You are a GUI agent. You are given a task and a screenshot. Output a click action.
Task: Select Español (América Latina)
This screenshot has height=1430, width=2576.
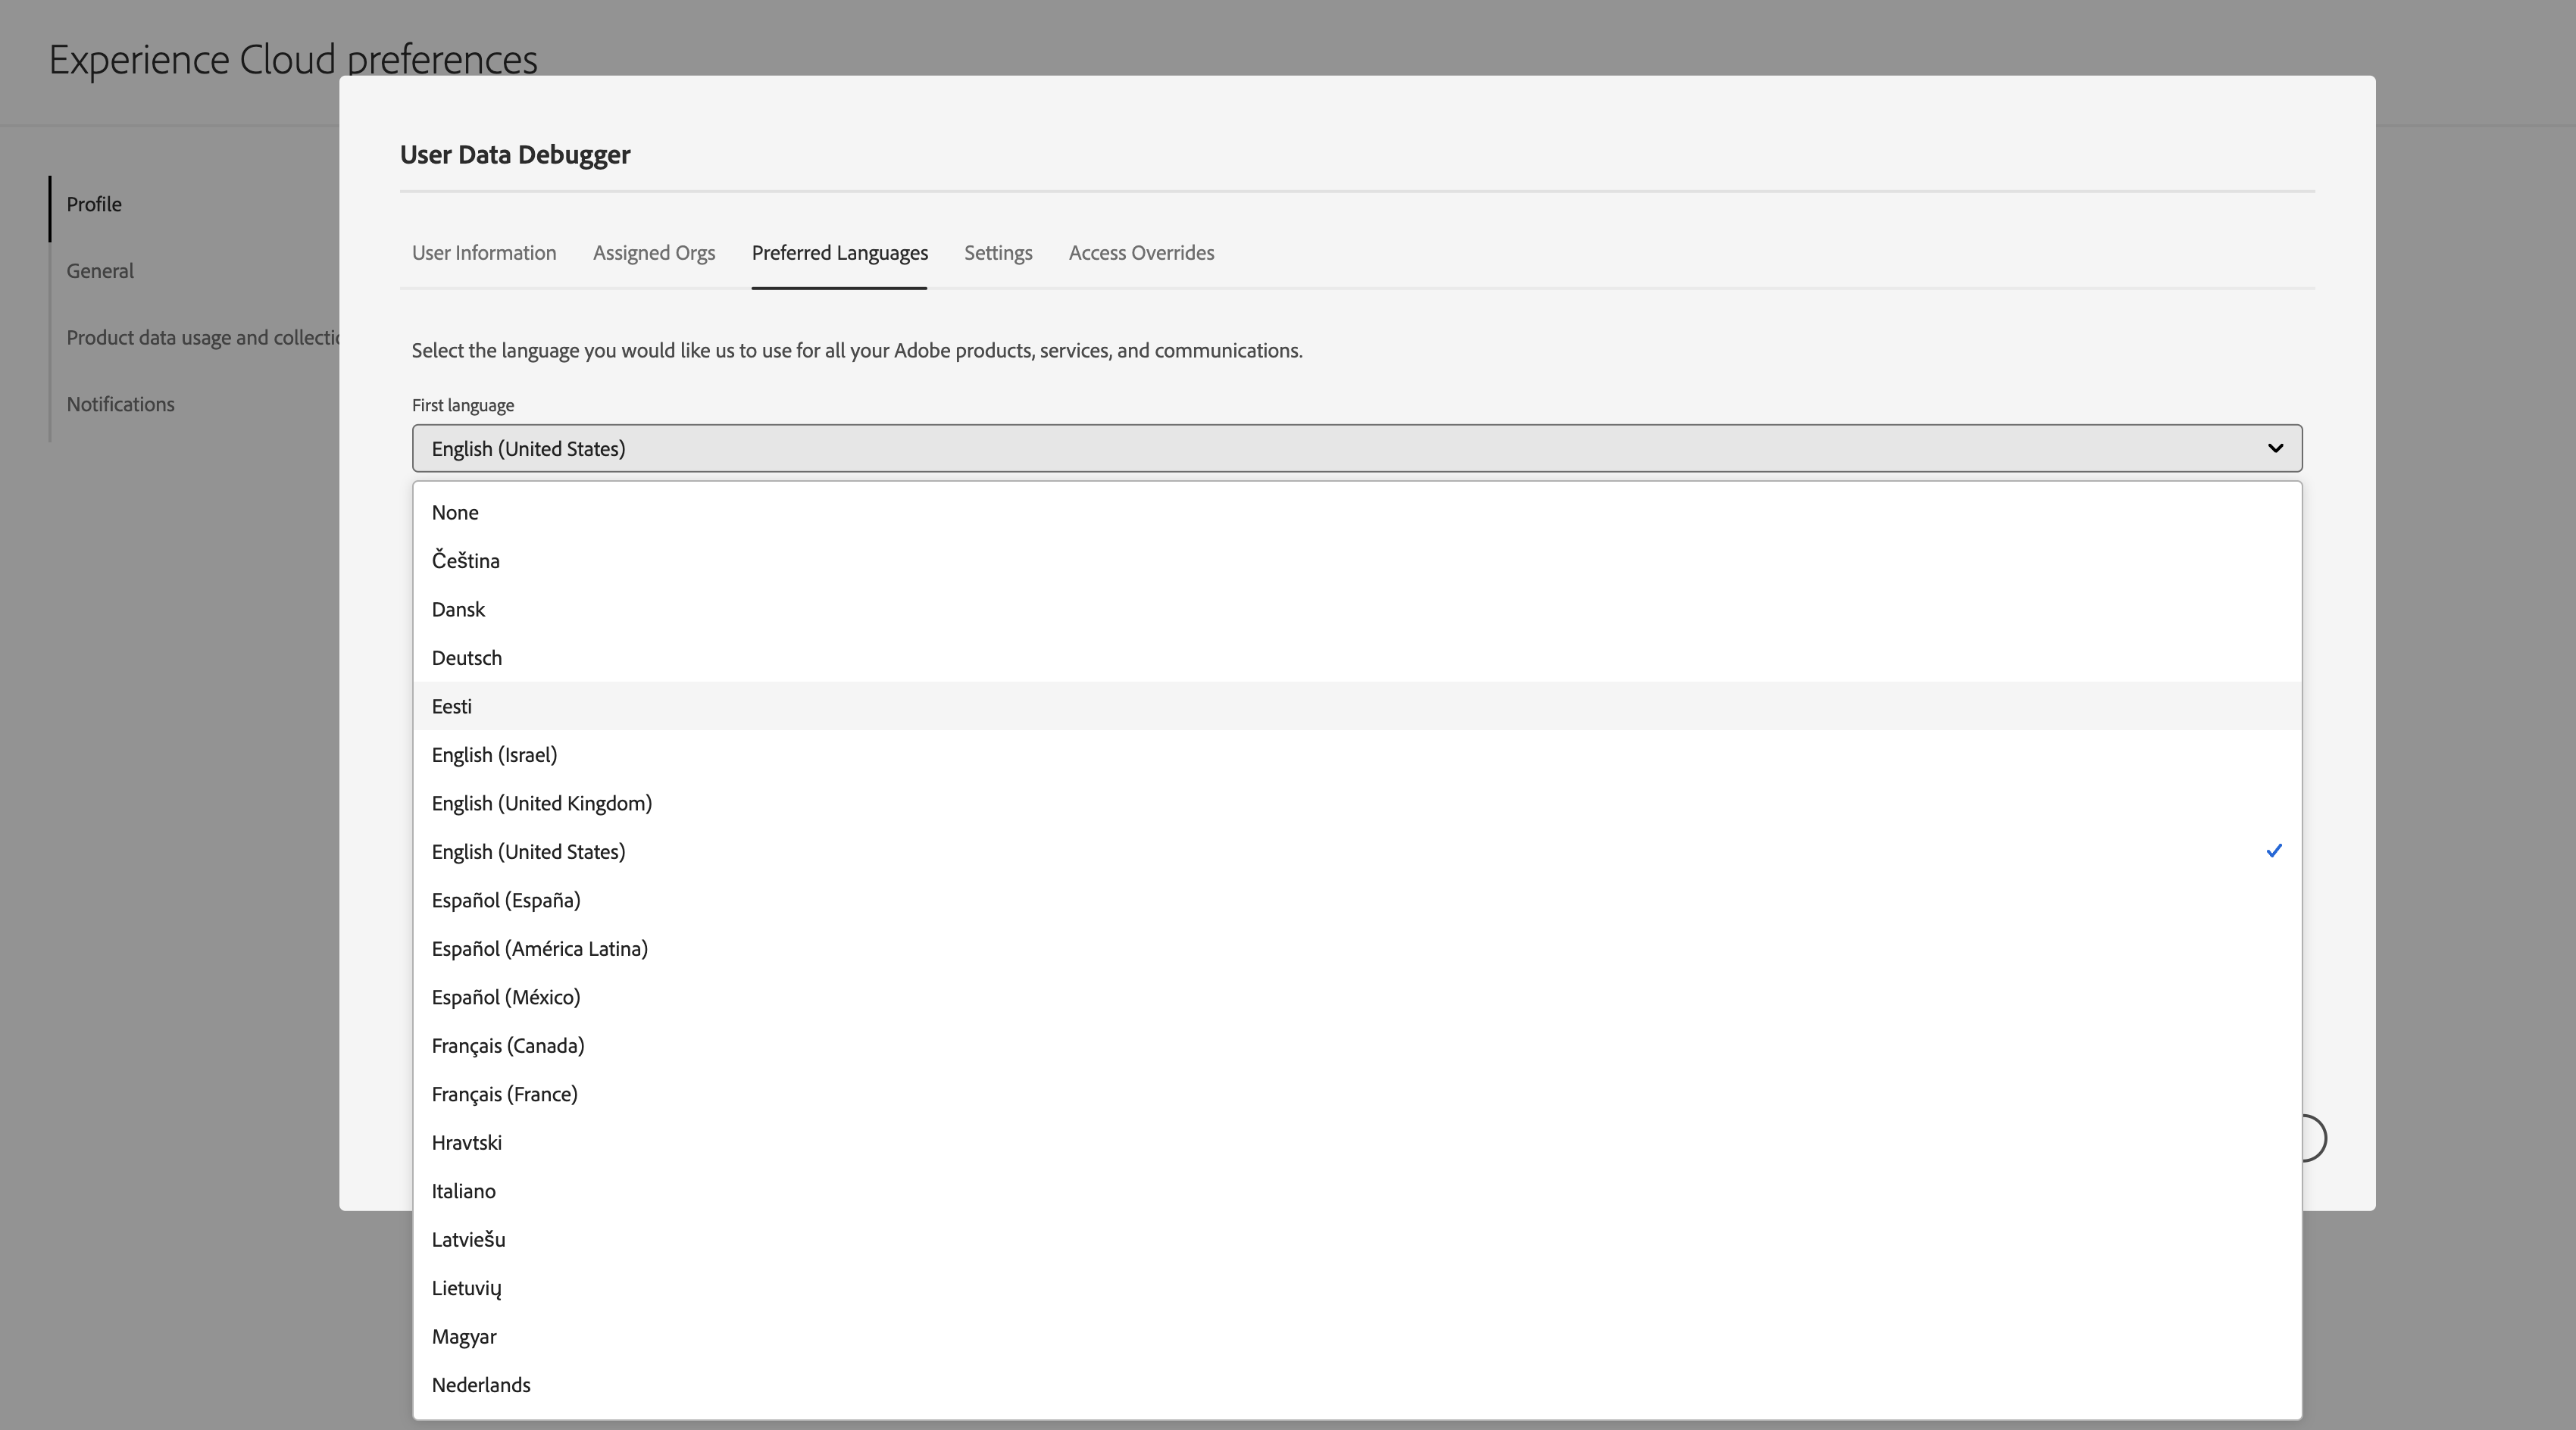pos(540,948)
